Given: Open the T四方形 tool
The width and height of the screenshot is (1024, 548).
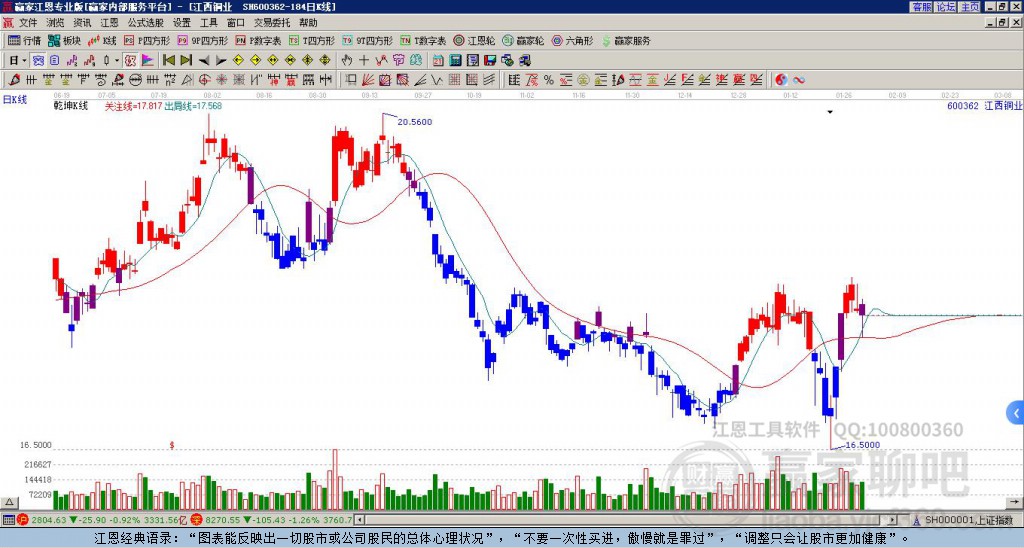Looking at the screenshot, I should [x=312, y=40].
